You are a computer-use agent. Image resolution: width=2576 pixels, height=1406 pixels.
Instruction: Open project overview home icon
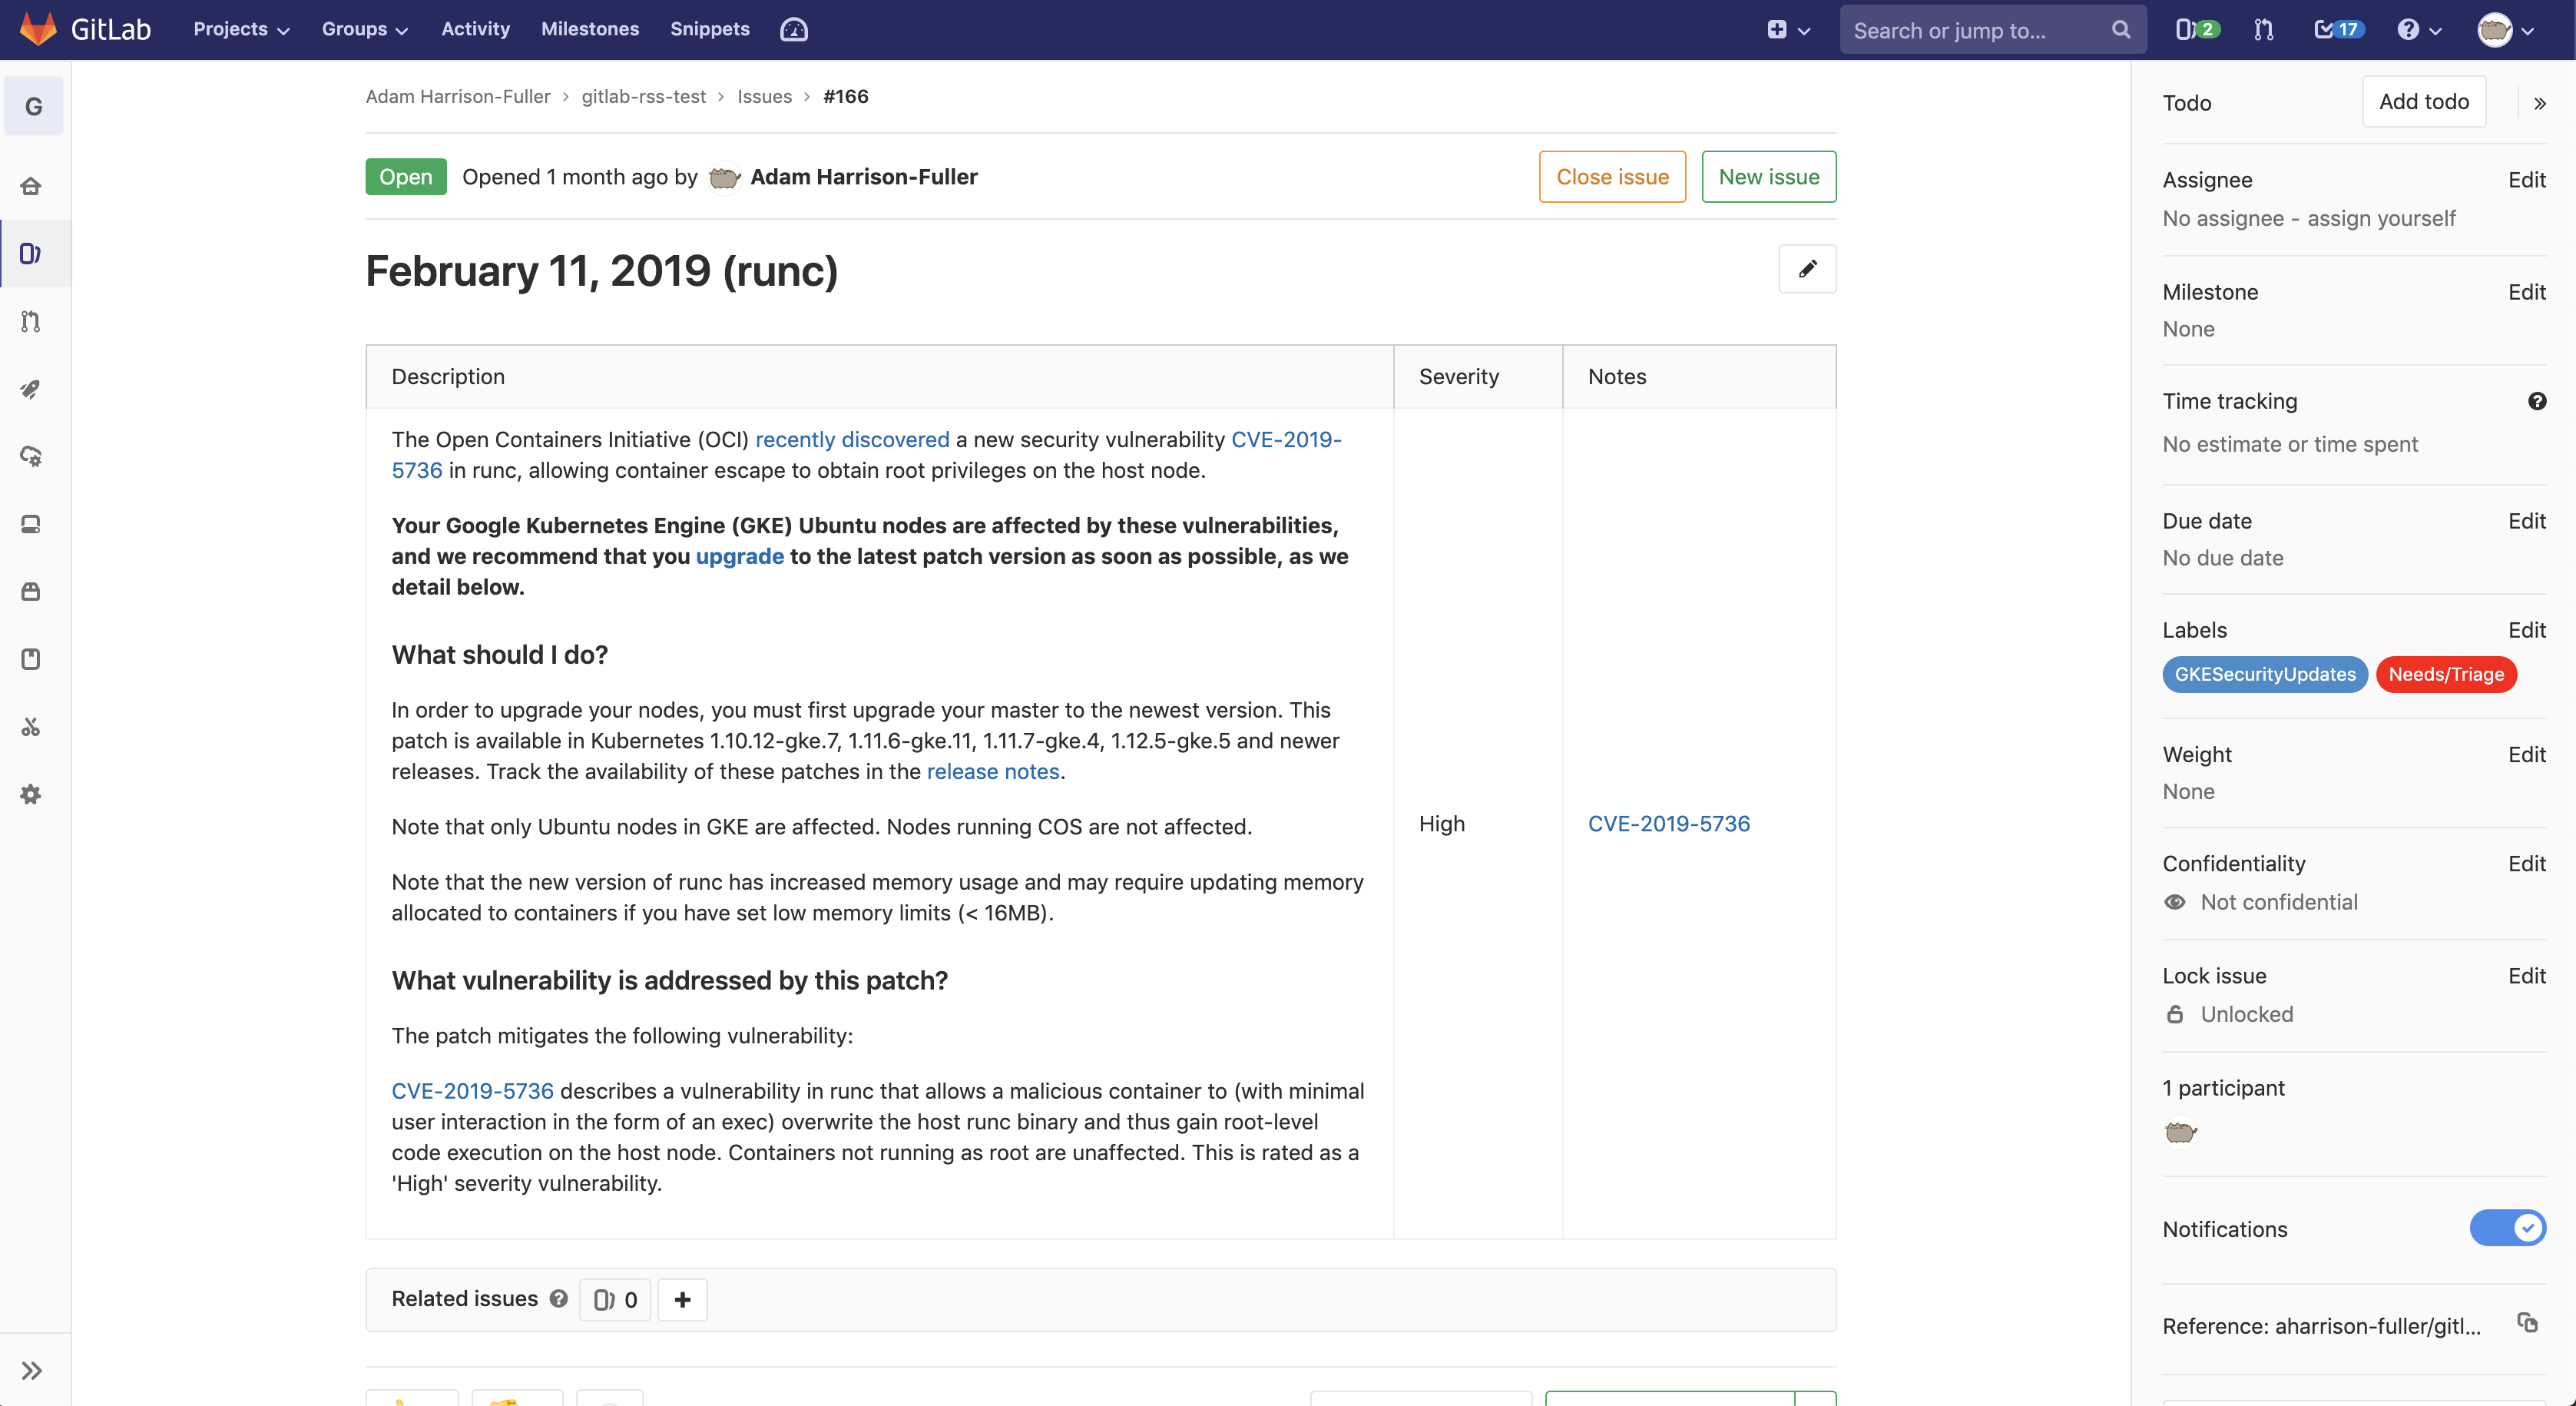tap(31, 186)
